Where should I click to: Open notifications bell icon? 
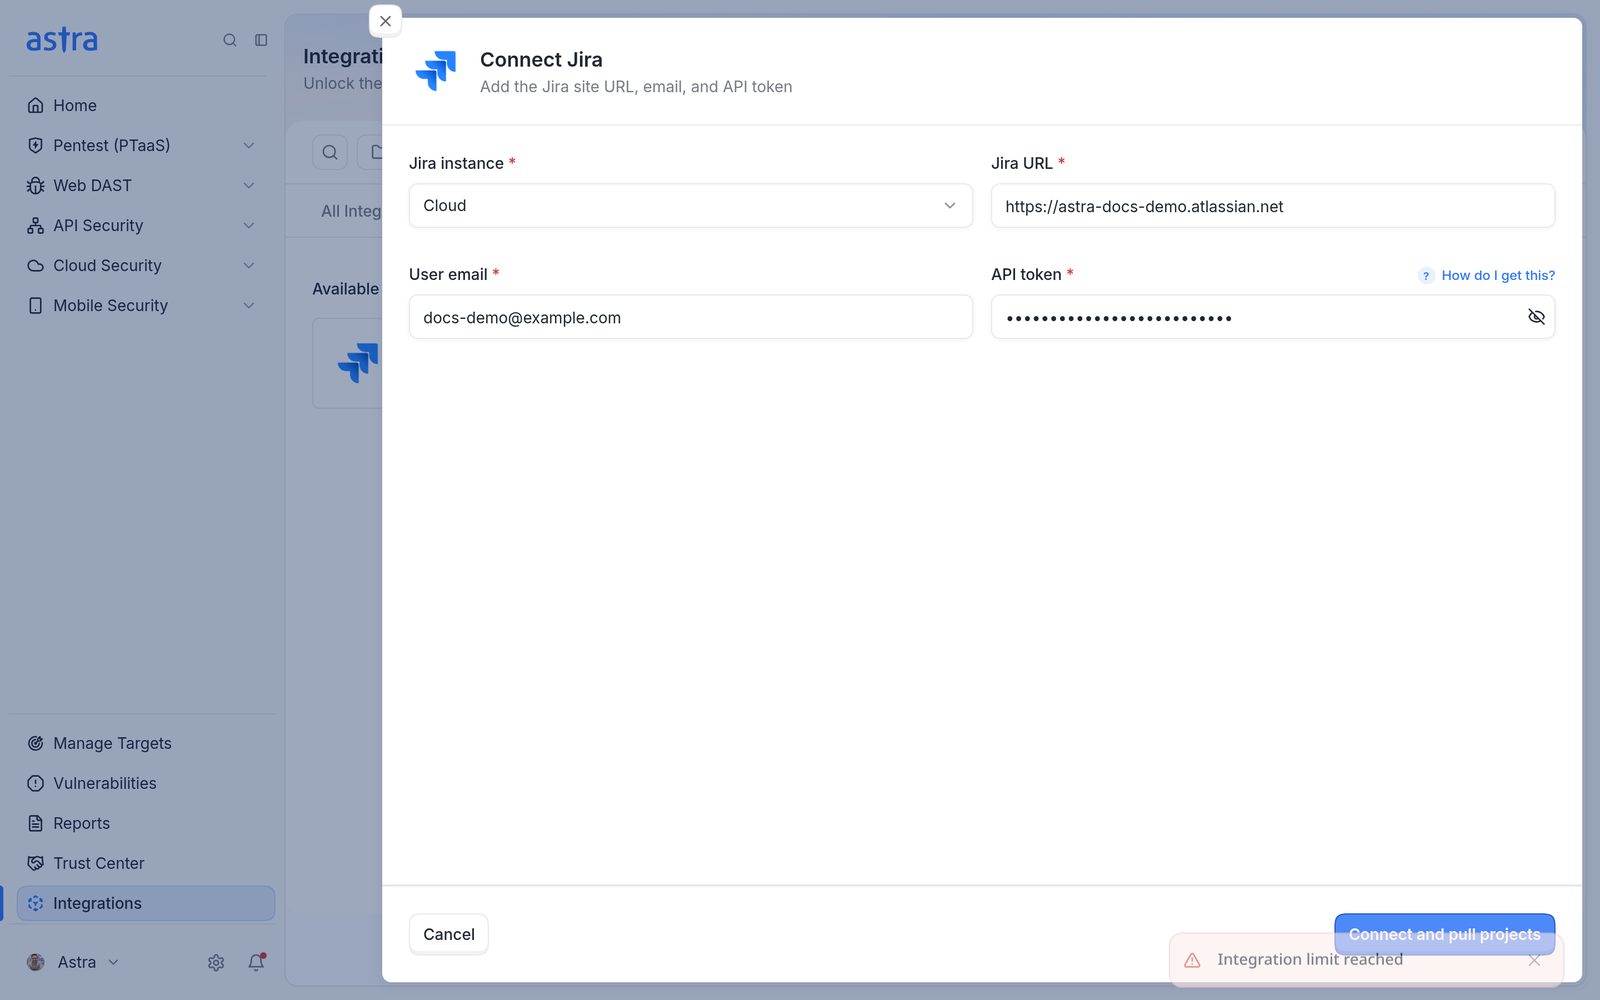(x=256, y=962)
